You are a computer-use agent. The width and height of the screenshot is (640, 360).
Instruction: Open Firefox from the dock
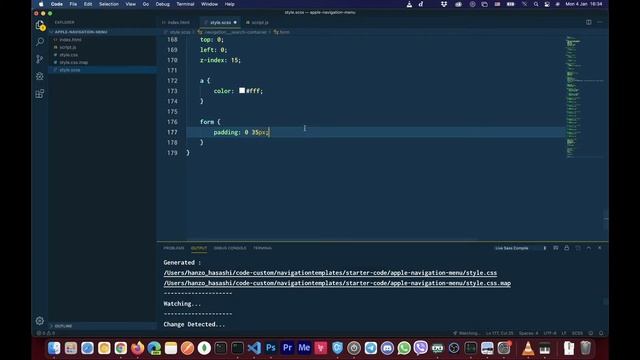tap(138, 348)
